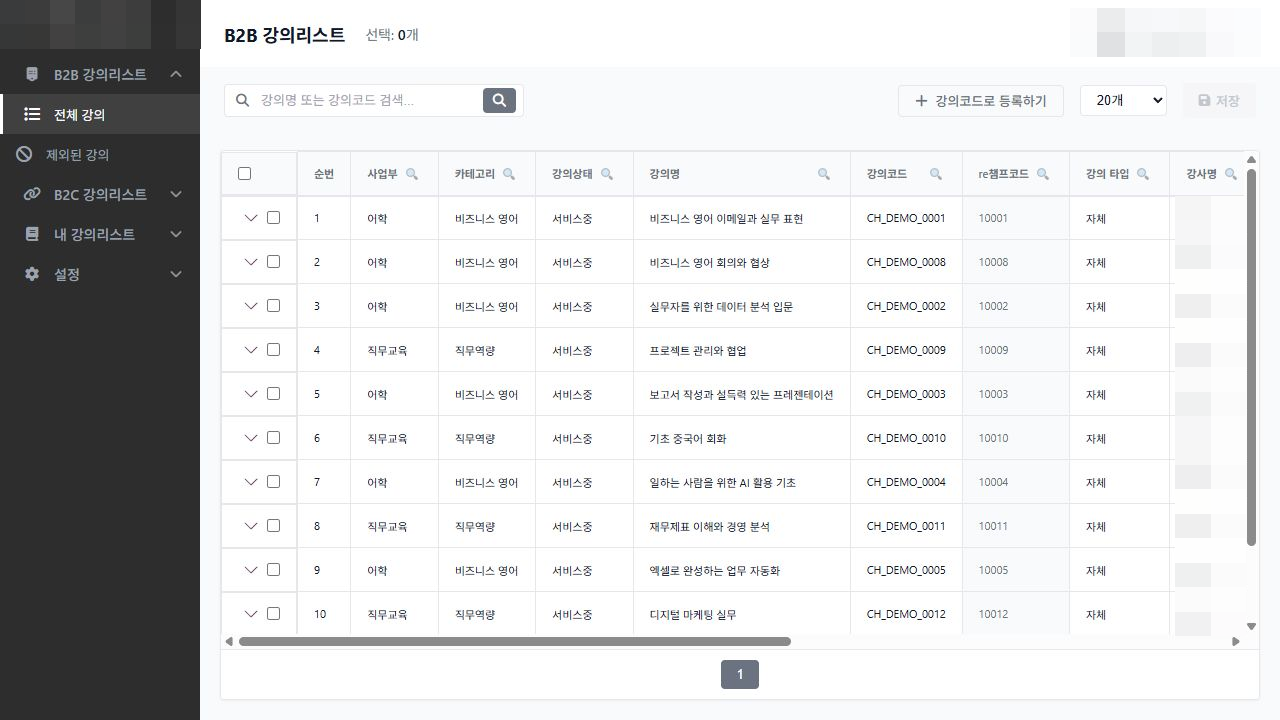Click the 저장 save button
The image size is (1280, 720).
1218,100
